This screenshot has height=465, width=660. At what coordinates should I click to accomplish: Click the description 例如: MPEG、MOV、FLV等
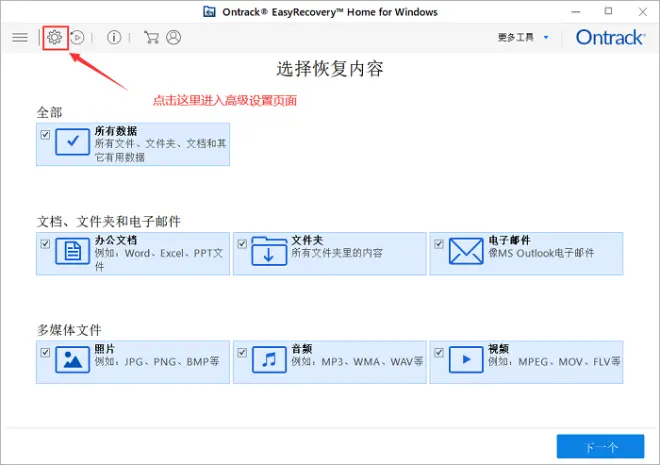(x=554, y=361)
